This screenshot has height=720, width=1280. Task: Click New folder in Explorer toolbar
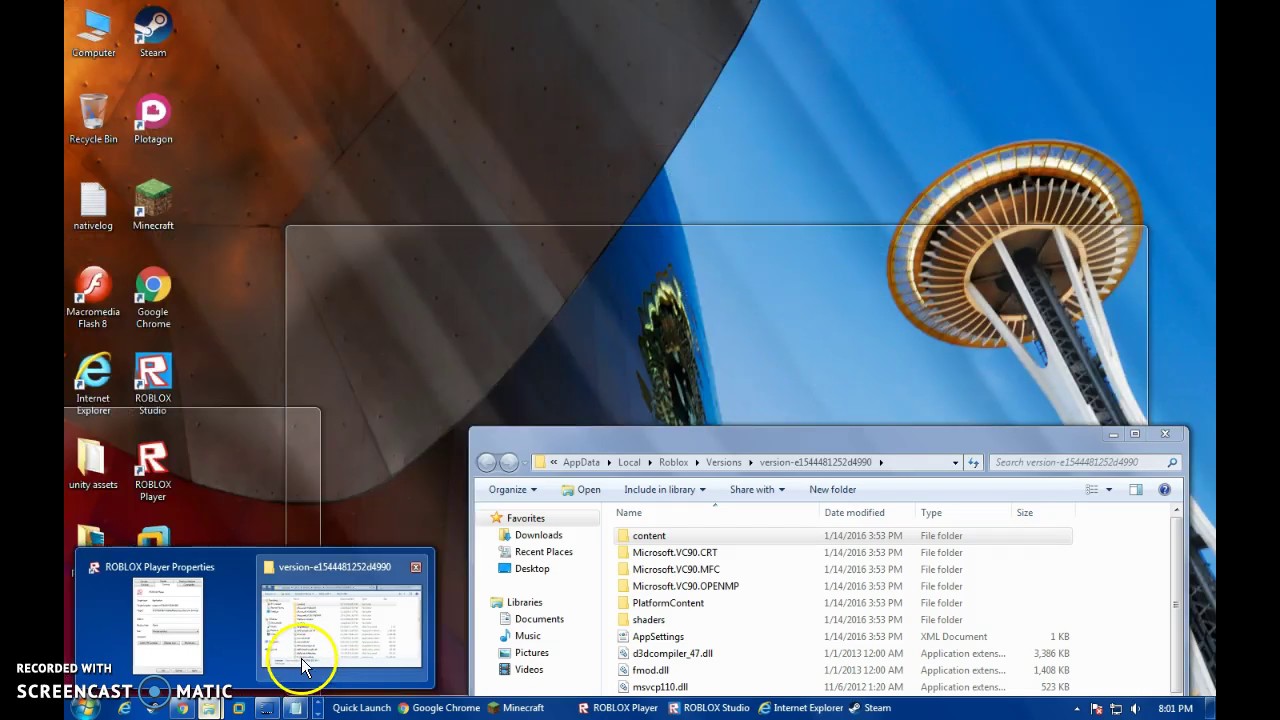pos(832,490)
